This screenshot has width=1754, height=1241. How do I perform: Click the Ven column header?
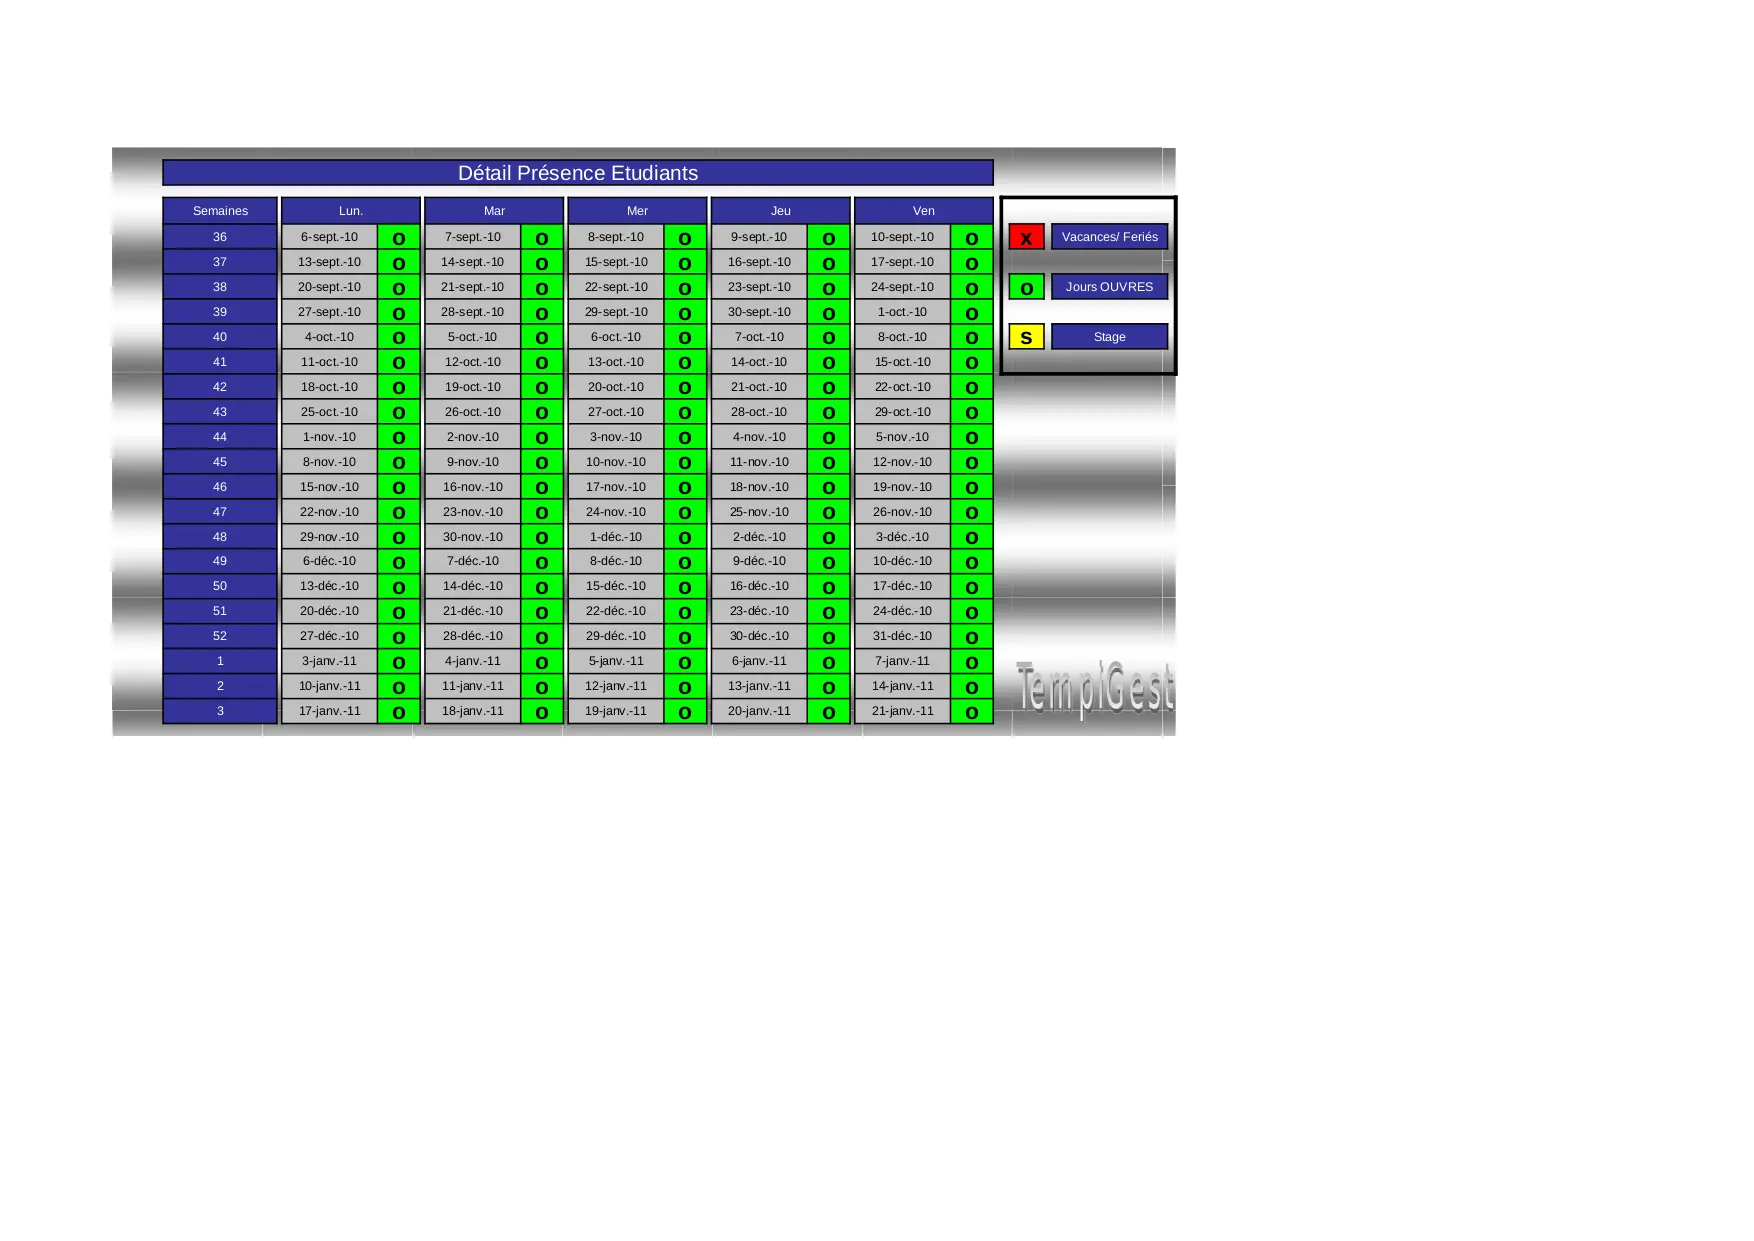923,211
